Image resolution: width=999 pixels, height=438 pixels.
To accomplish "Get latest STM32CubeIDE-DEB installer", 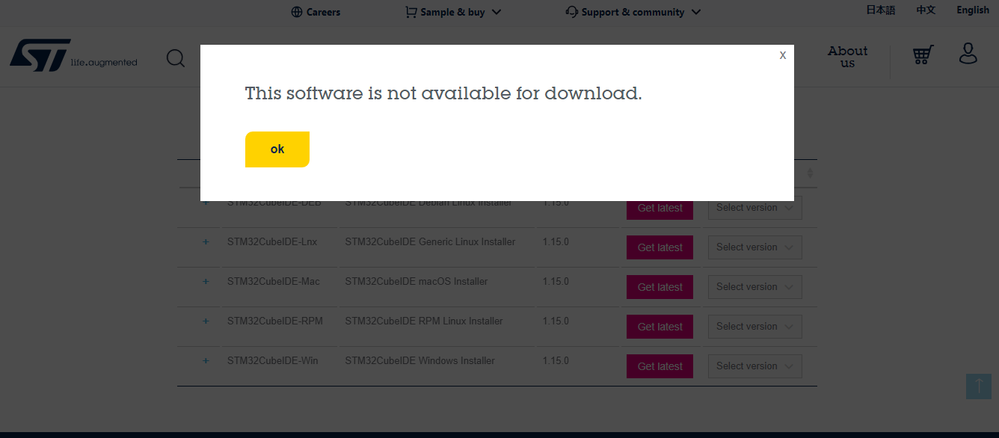I will point(659,208).
